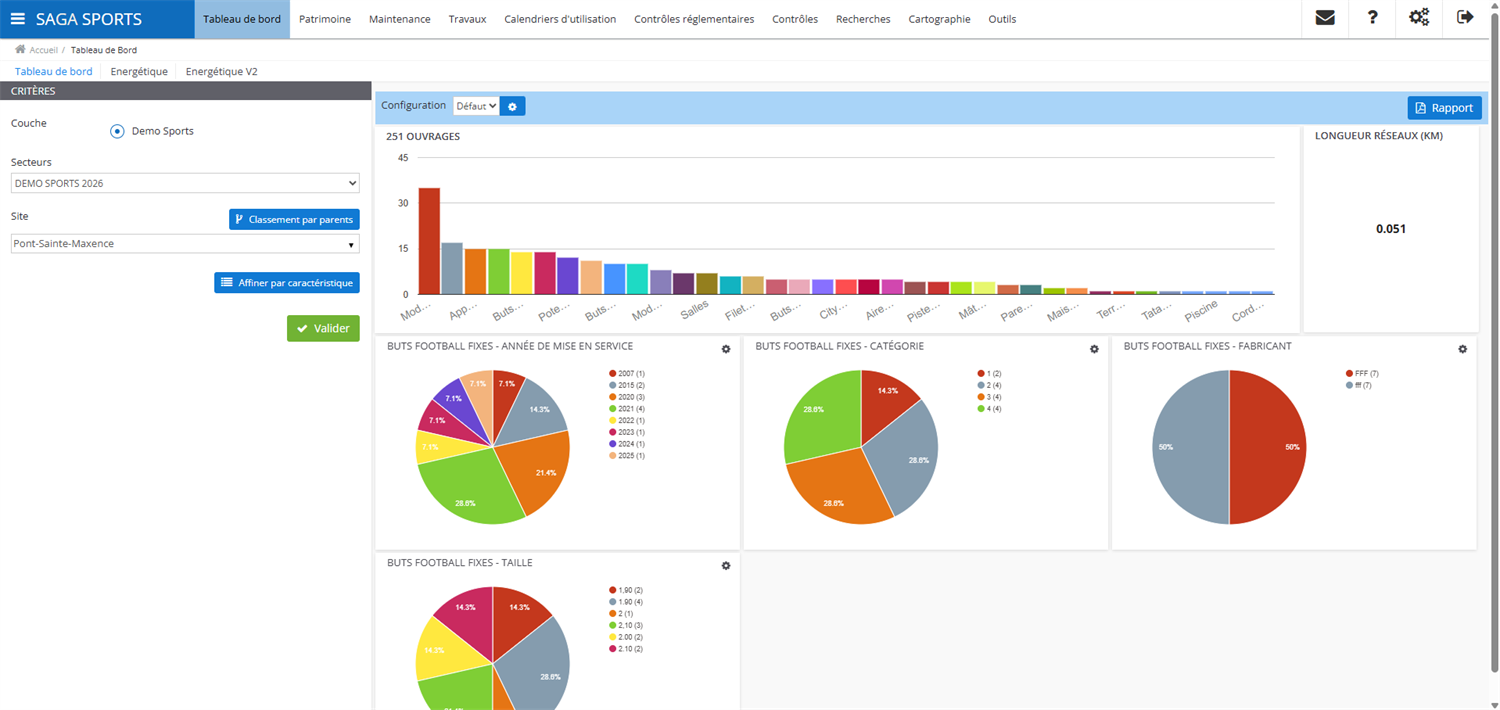1500x710 pixels.
Task: Open Contrôles réglementaires menu
Action: (x=694, y=19)
